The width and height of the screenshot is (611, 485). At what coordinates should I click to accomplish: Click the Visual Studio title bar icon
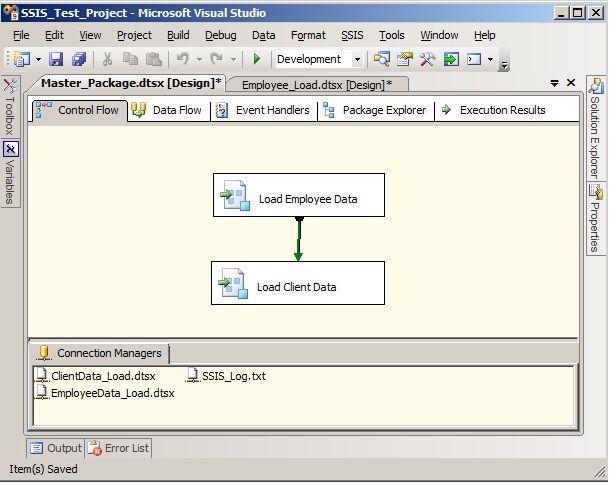click(11, 13)
